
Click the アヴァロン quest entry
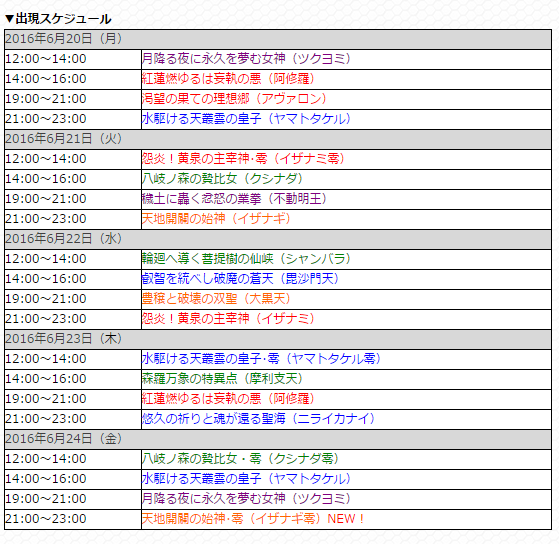[x=234, y=99]
